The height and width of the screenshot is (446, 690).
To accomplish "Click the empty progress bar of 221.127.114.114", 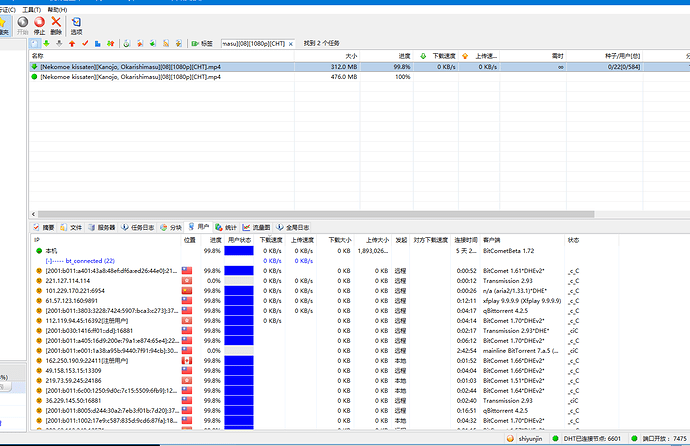I will click(x=239, y=281).
